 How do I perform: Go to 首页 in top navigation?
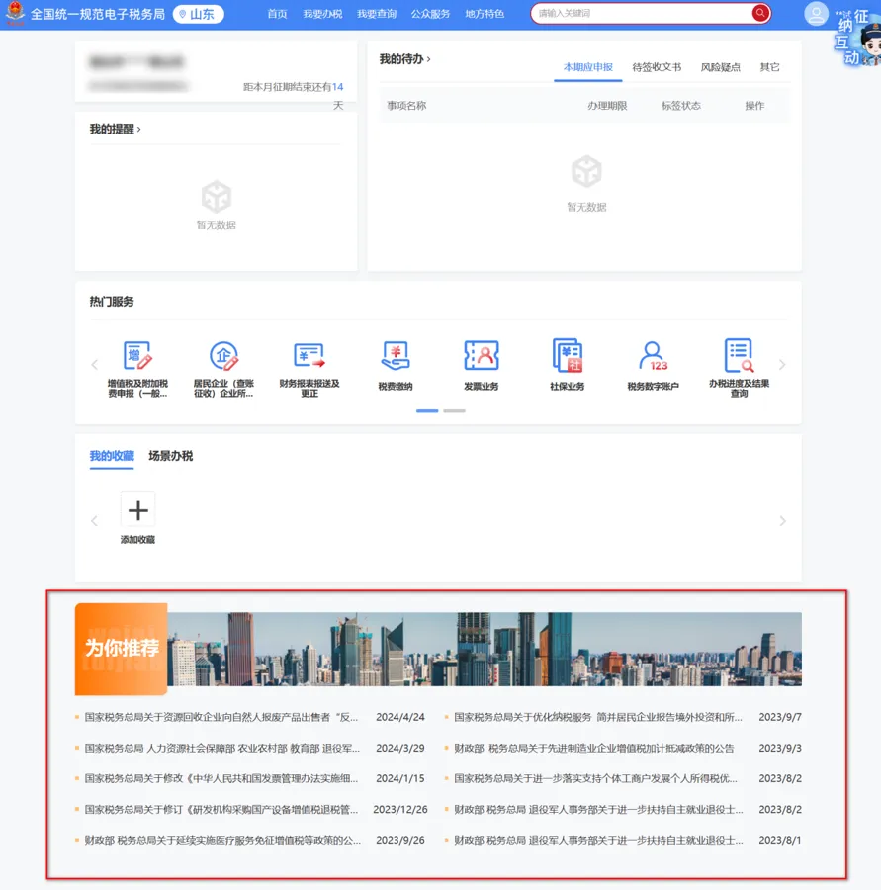pos(277,14)
